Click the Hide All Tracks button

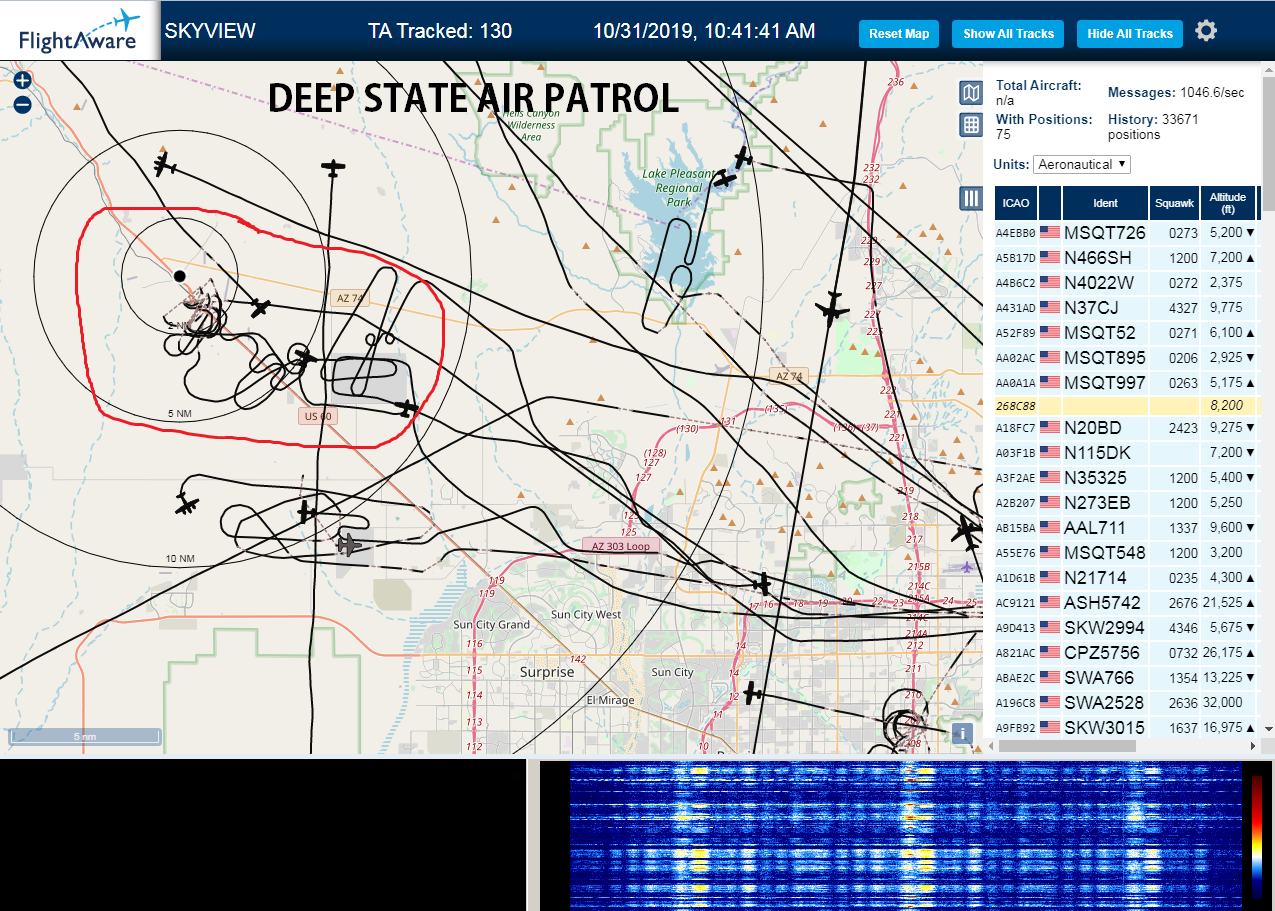[x=1130, y=33]
